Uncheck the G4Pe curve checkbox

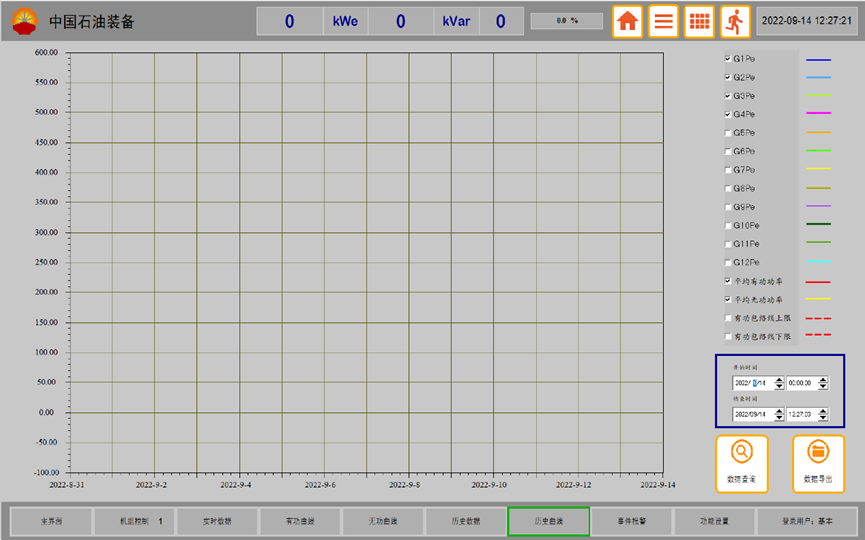pyautogui.click(x=728, y=114)
